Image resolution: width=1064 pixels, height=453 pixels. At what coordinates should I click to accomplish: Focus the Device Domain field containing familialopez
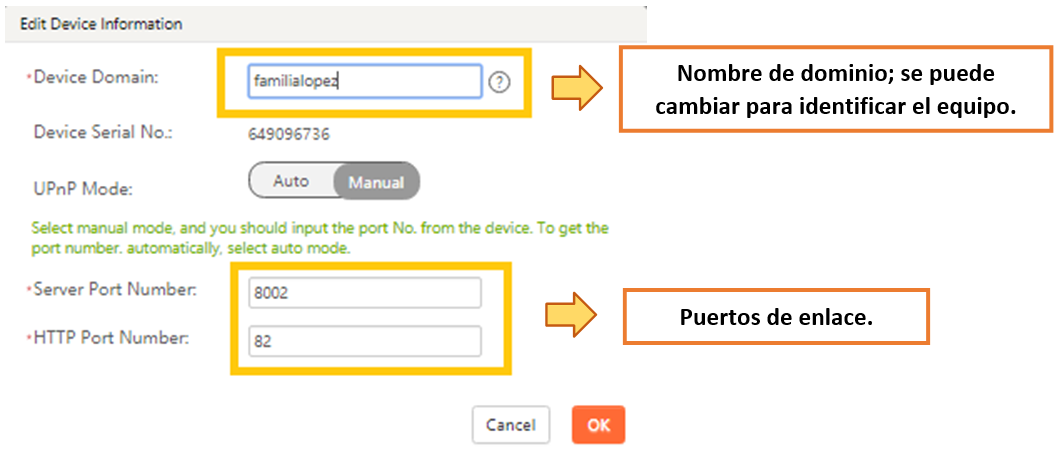coord(365,82)
